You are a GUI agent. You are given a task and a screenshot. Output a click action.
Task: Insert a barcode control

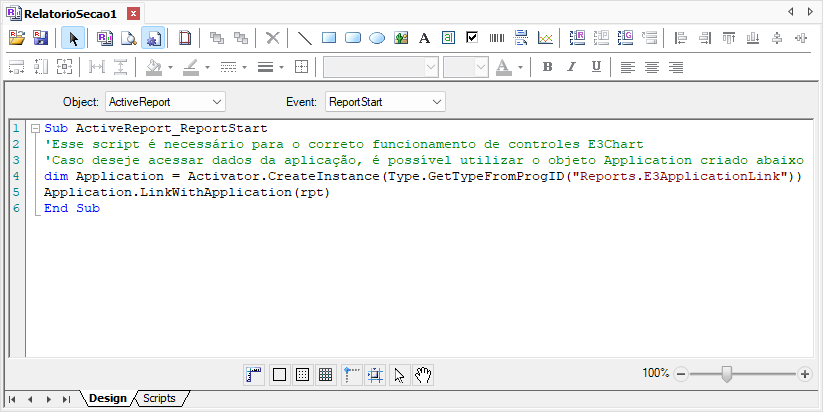coord(496,38)
